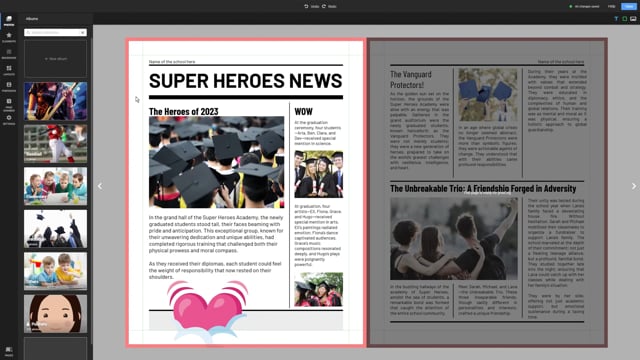Viewport: 640px width, 360px height.
Task: Select the SUPER HEROES NEWS headline
Action: tap(246, 80)
